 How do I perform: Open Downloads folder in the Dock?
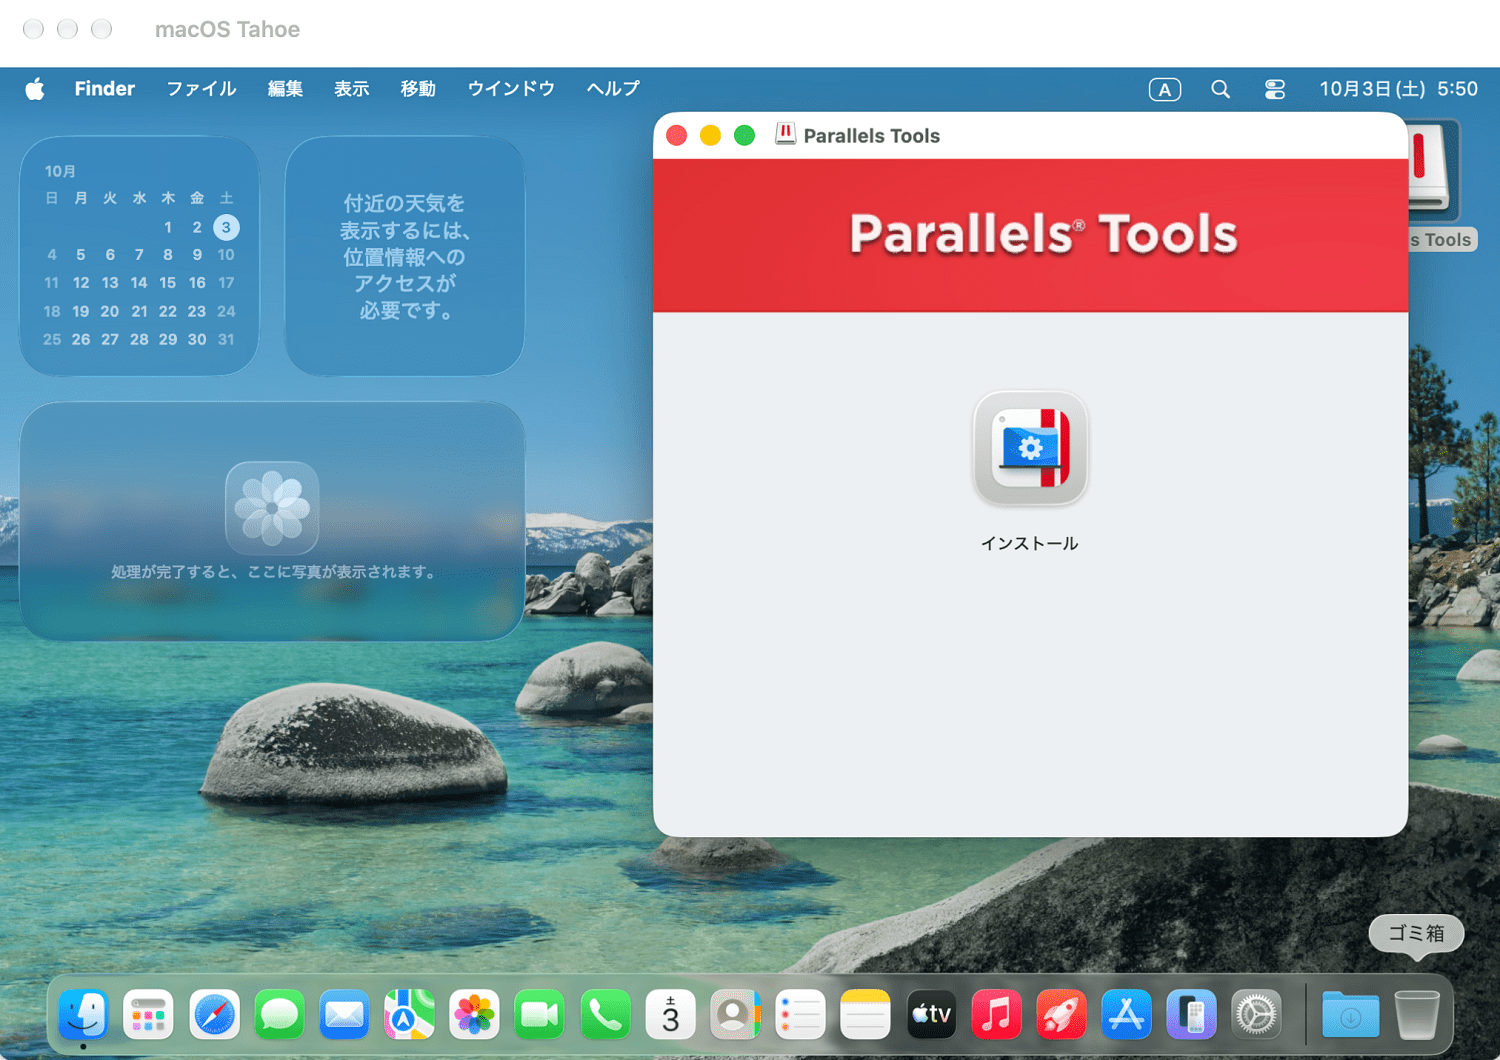[x=1350, y=1015]
